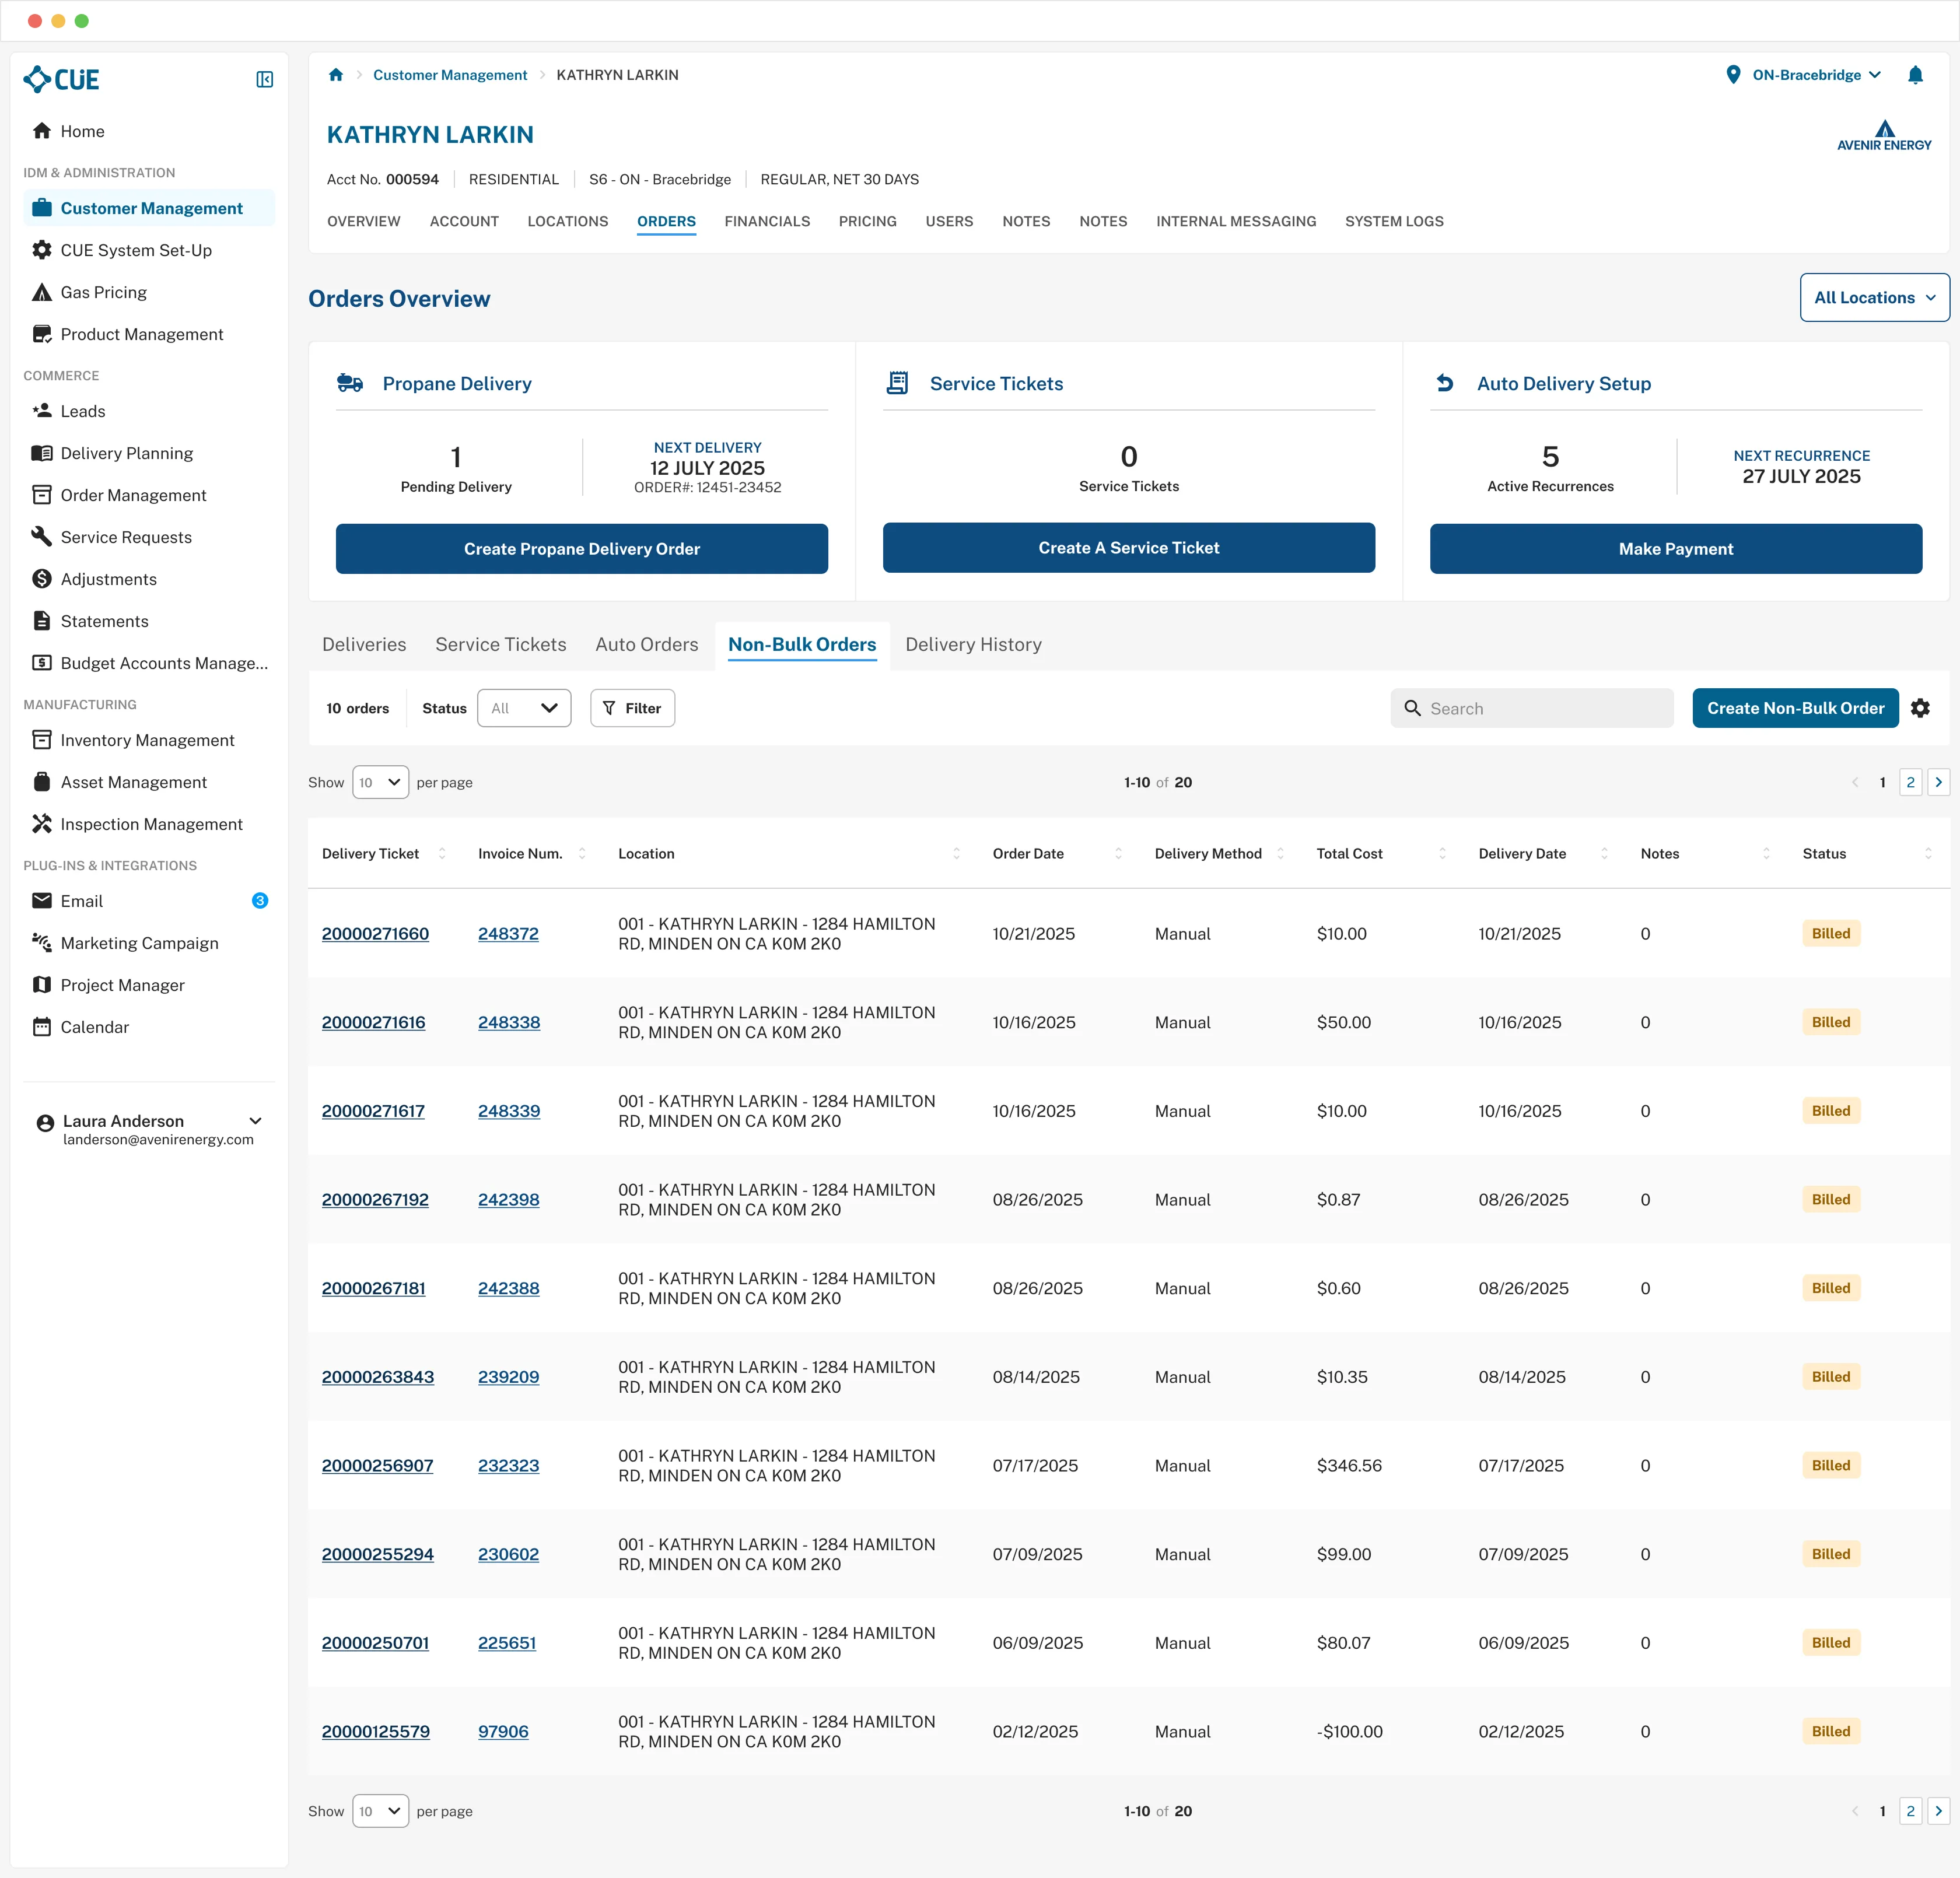This screenshot has height=1878, width=1960.
Task: Open the notifications bell
Action: point(1915,75)
